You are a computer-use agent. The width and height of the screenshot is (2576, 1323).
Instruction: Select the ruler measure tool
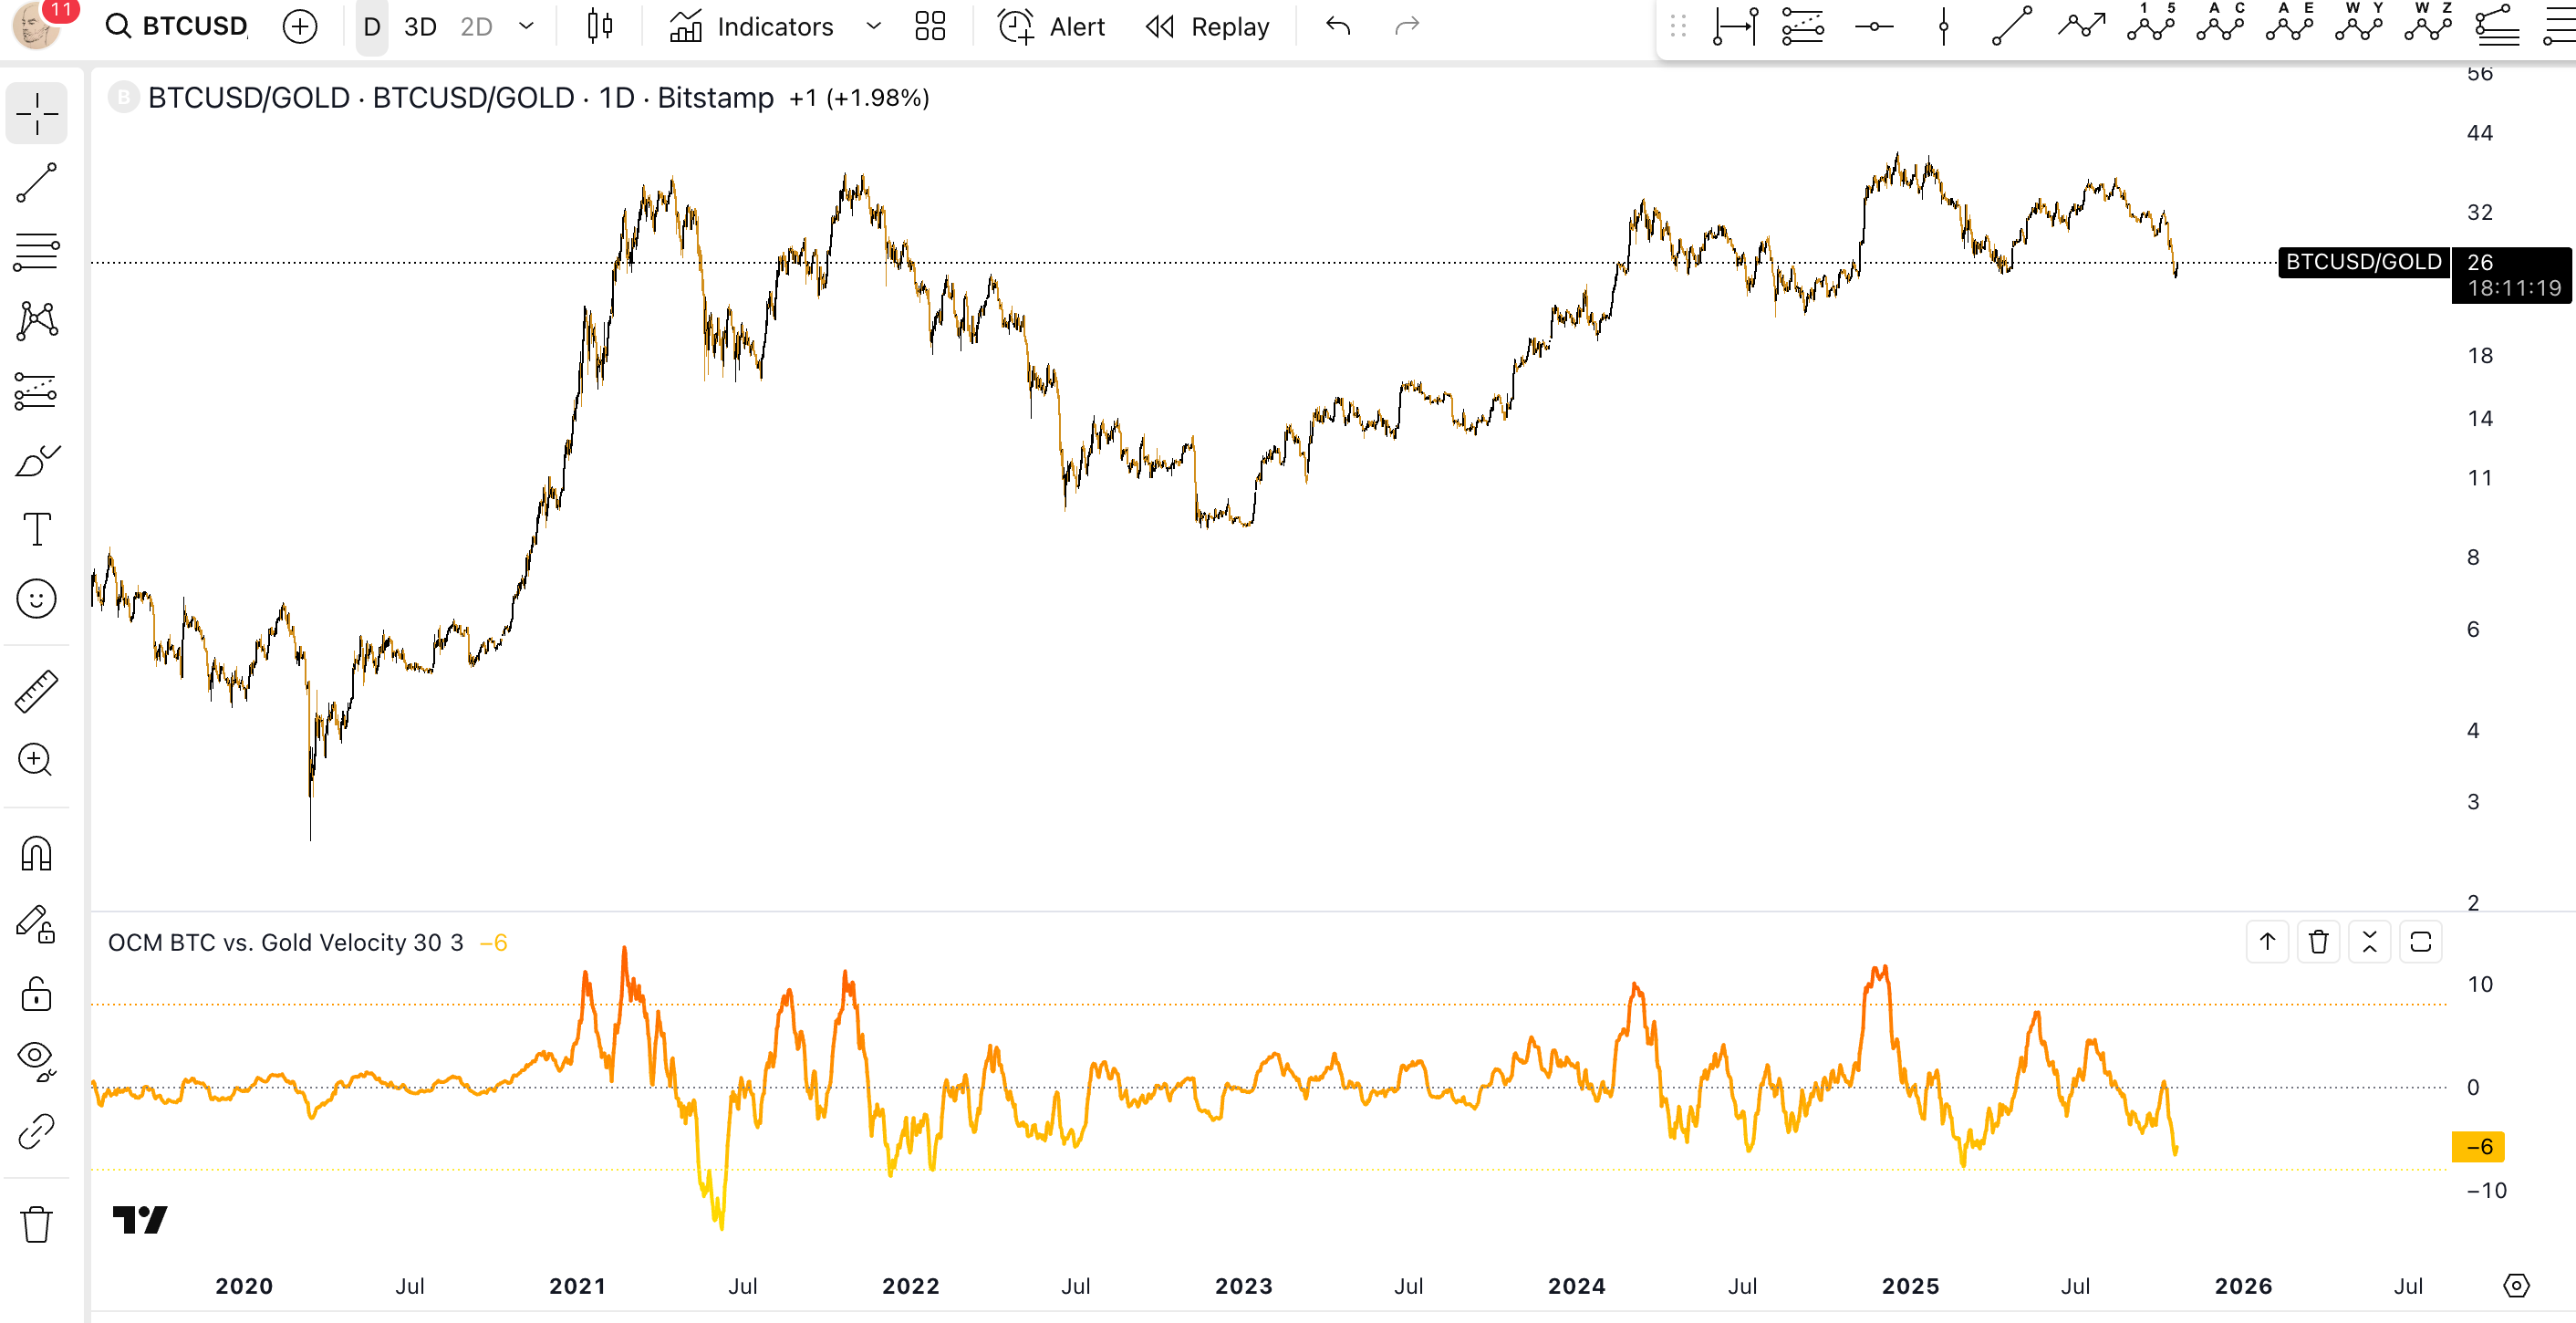[x=37, y=691]
